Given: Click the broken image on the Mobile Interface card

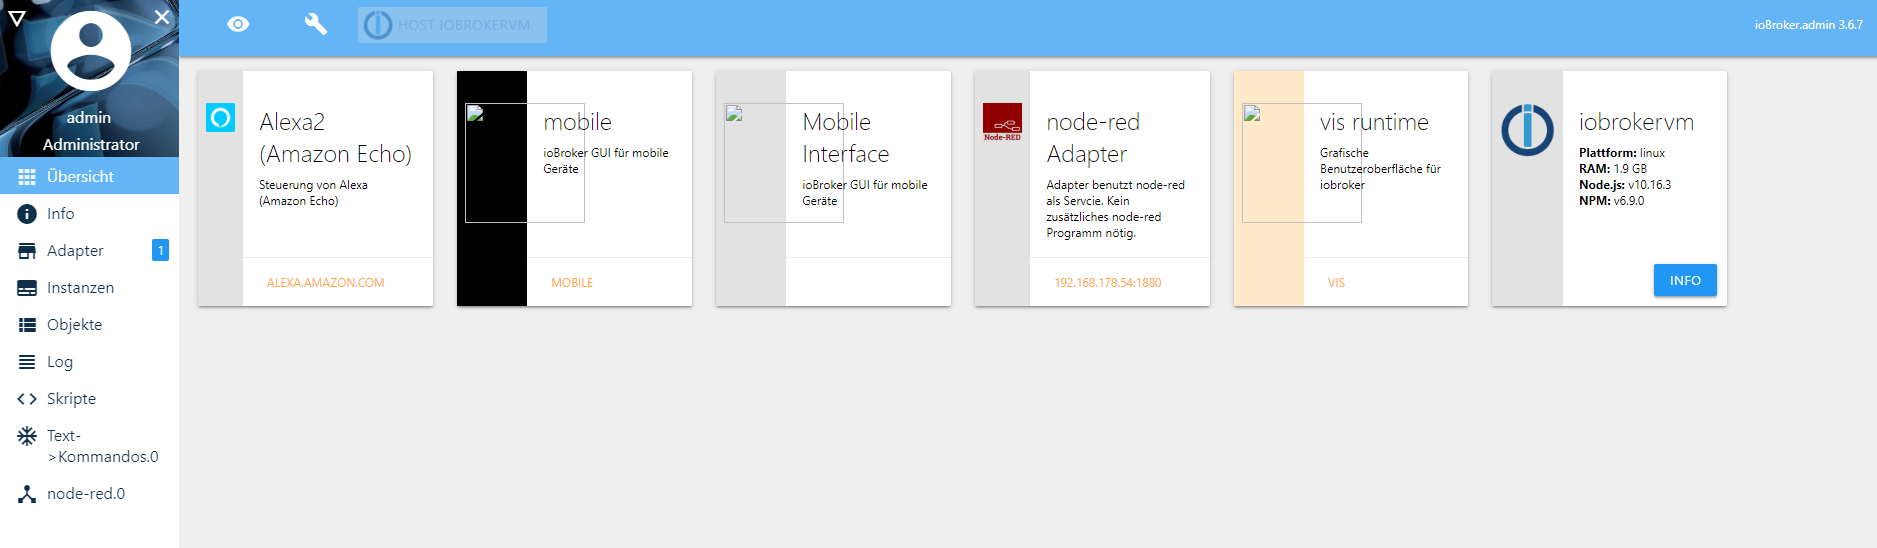Looking at the screenshot, I should tap(783, 163).
